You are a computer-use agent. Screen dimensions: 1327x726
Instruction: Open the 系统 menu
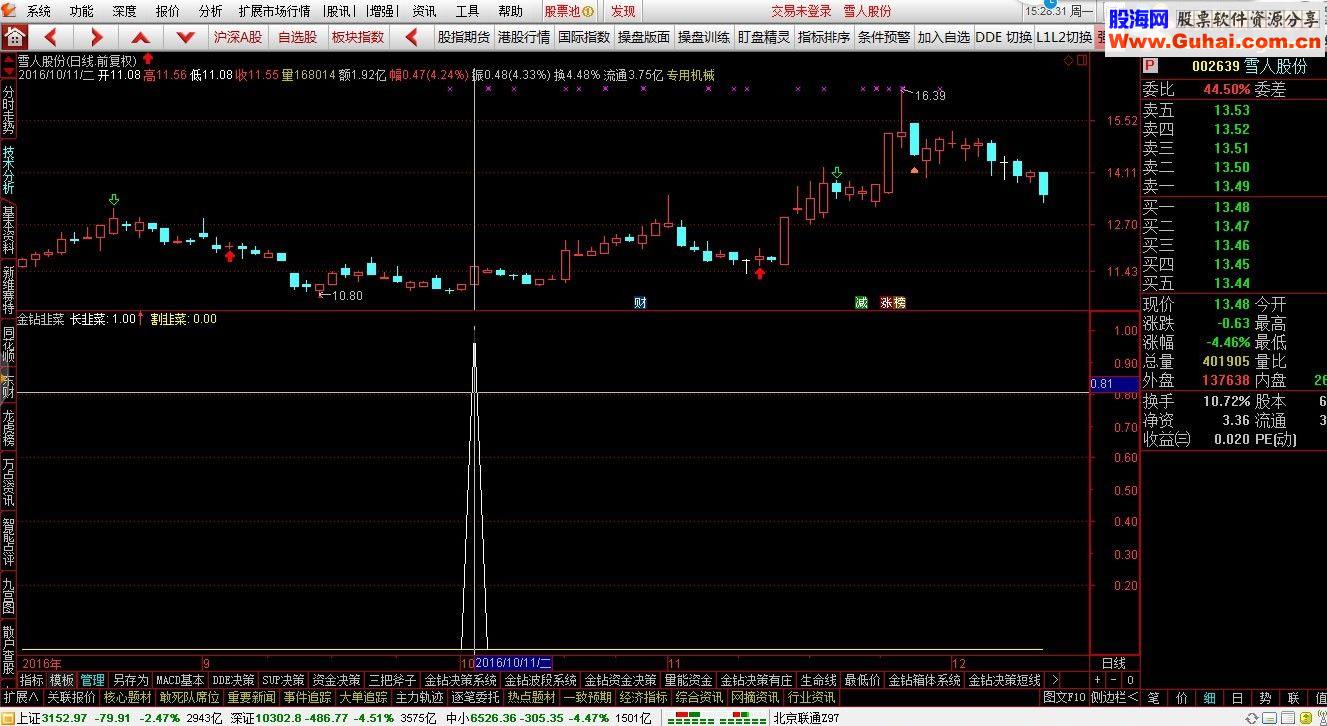pyautogui.click(x=39, y=12)
